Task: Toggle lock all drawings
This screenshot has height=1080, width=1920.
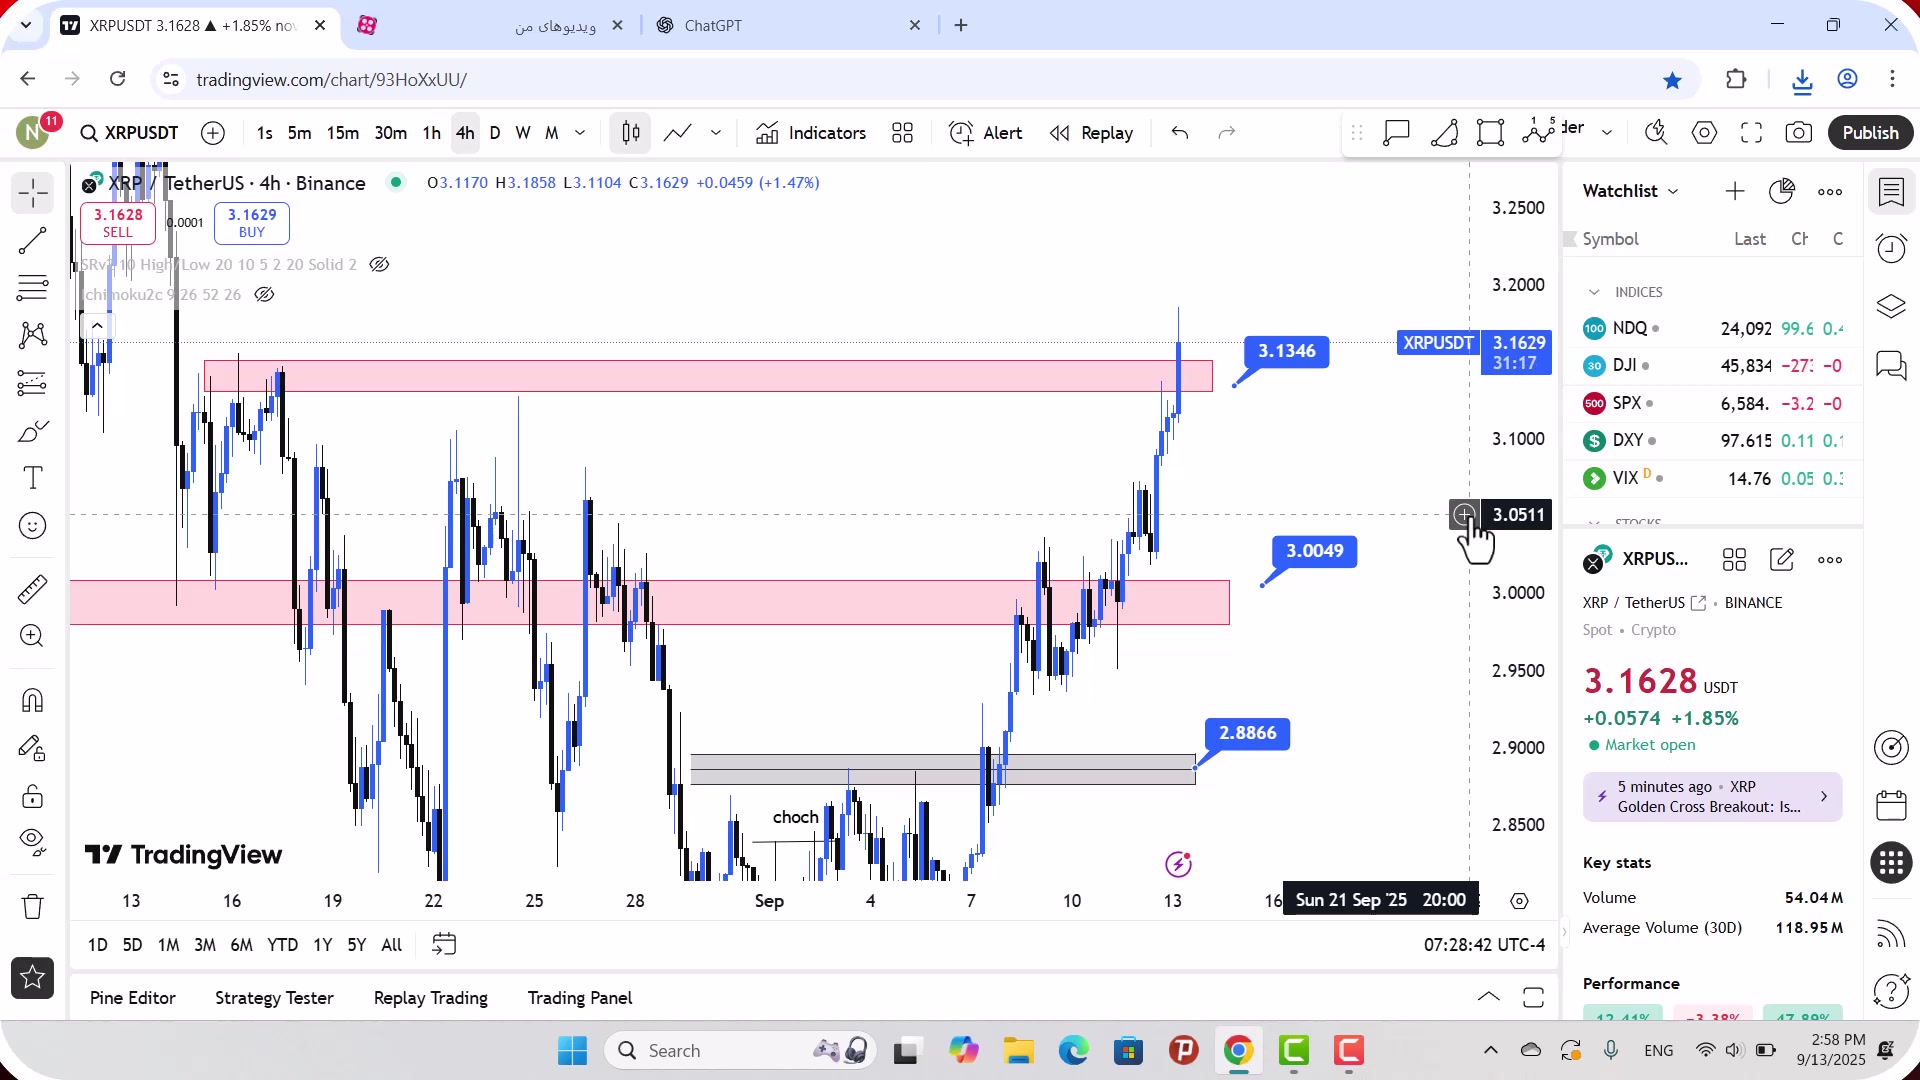Action: [x=33, y=797]
